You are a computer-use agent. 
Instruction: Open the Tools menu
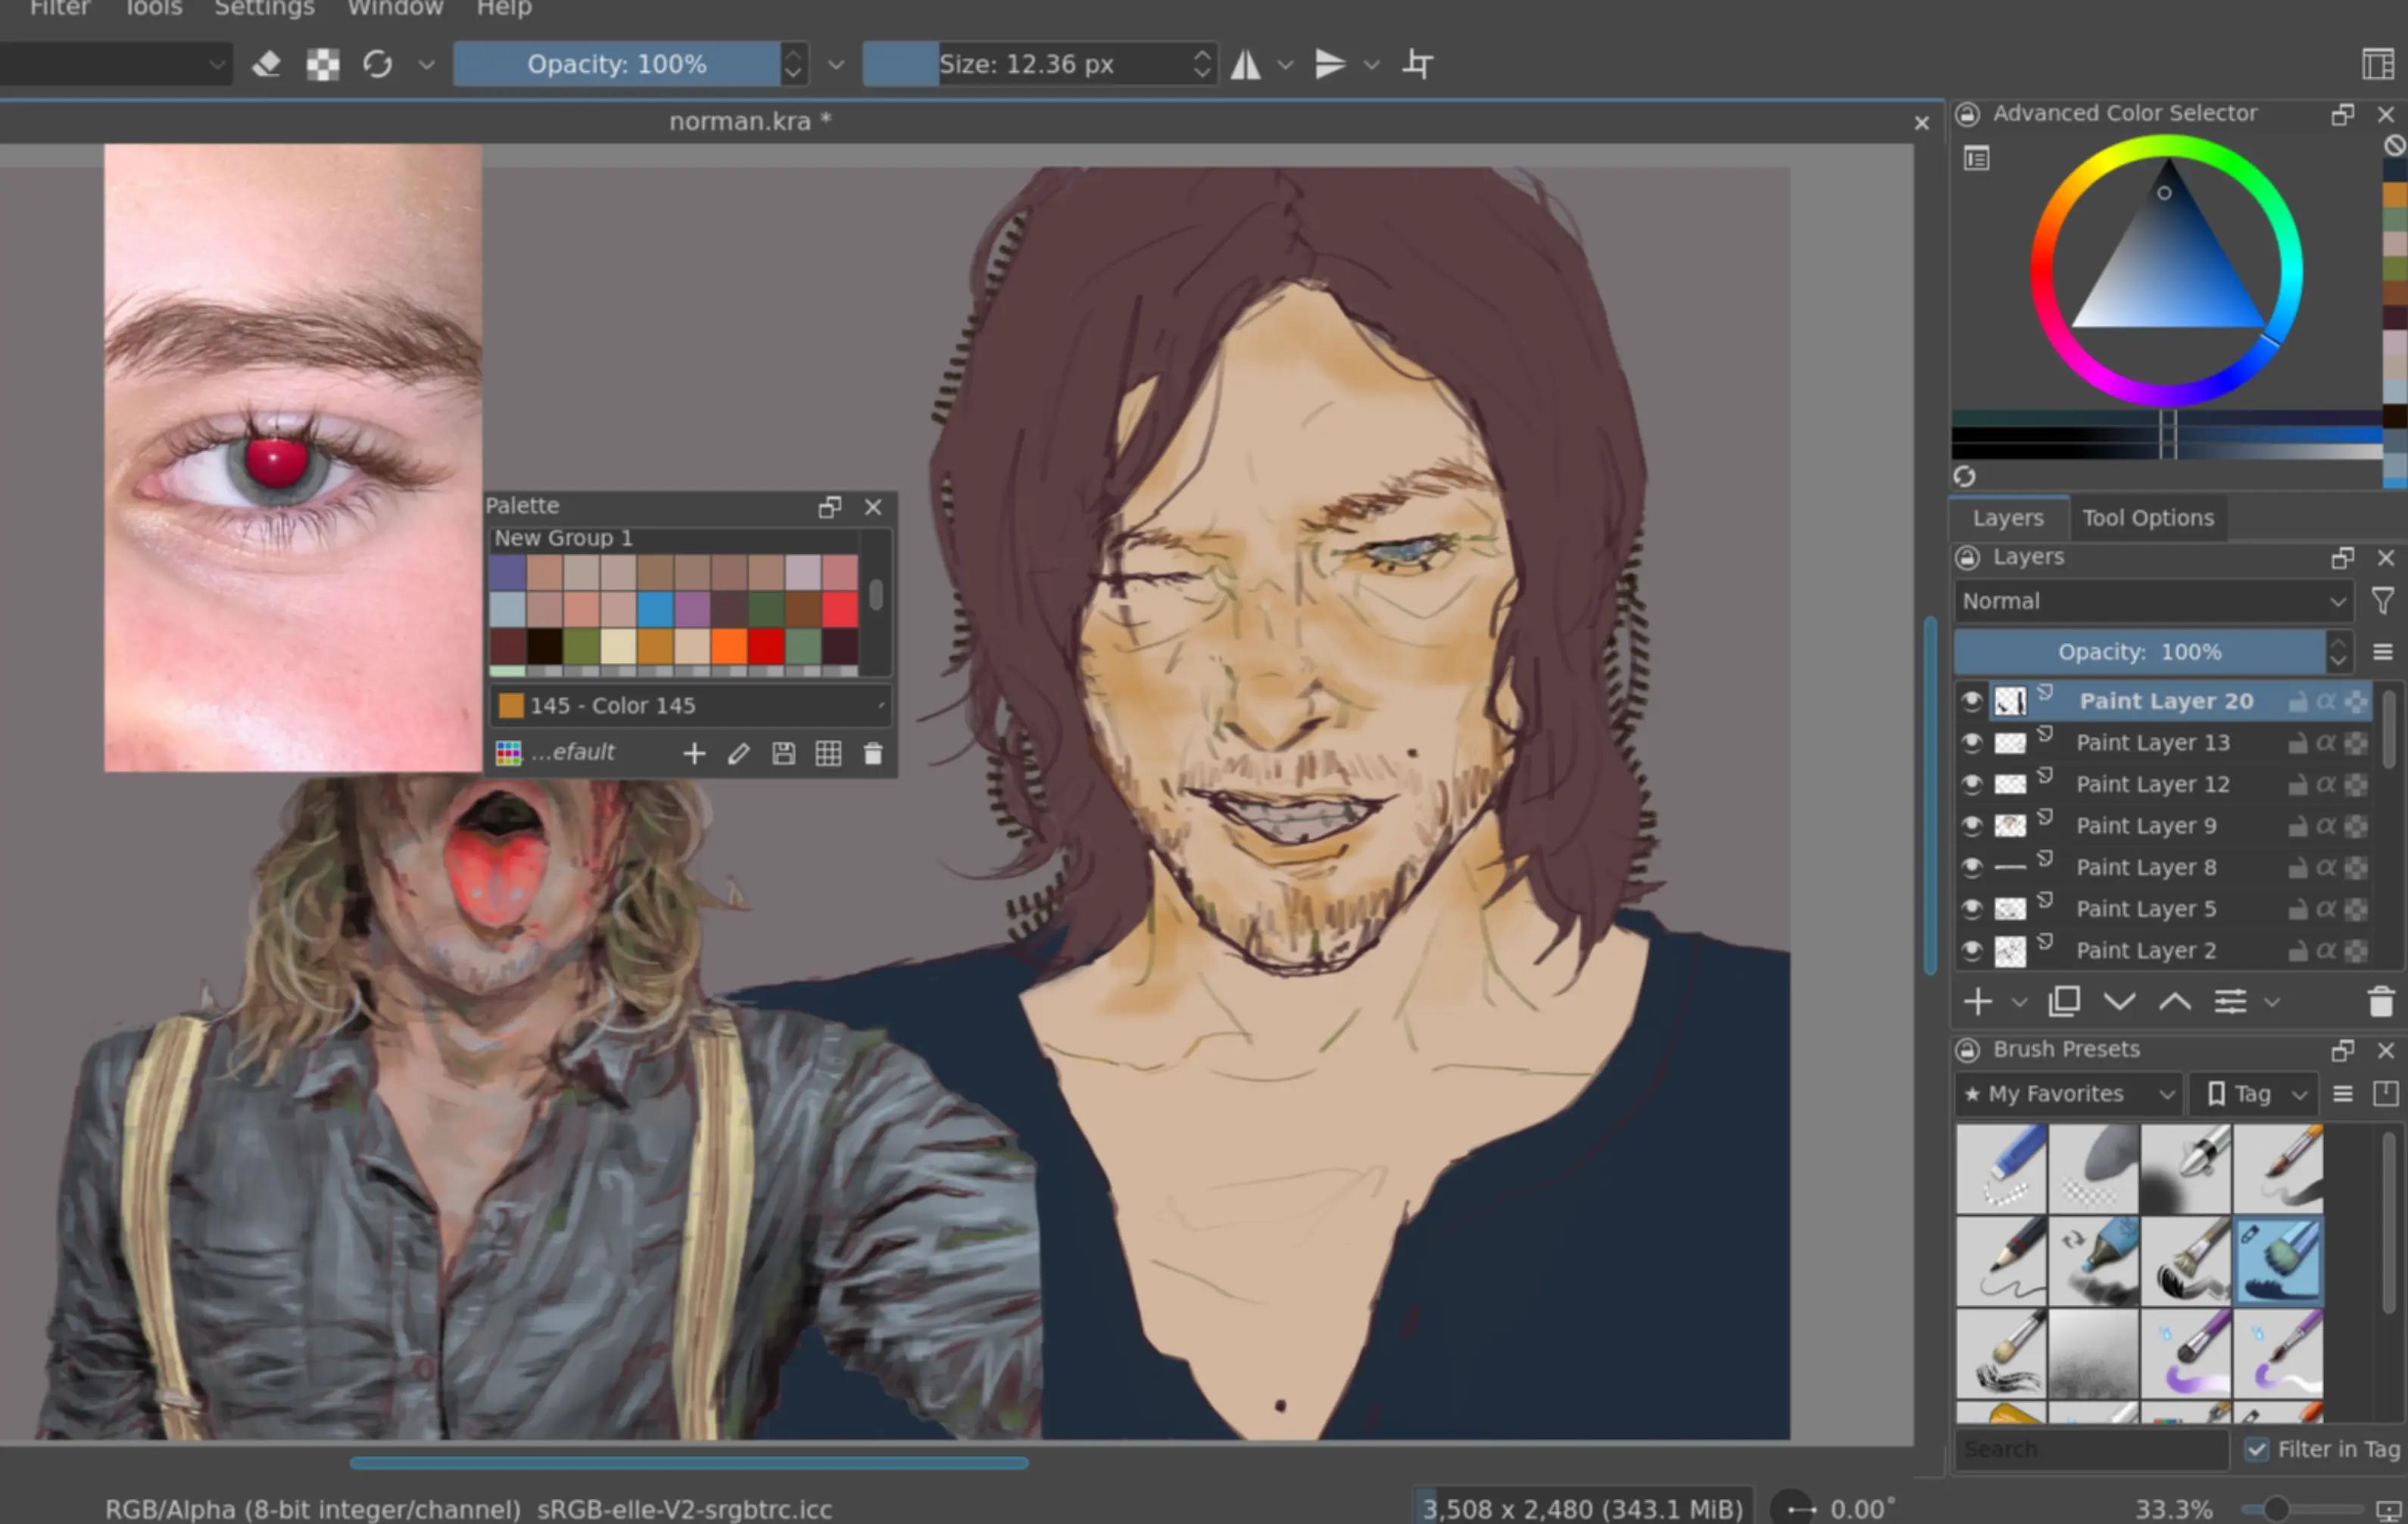(x=154, y=8)
